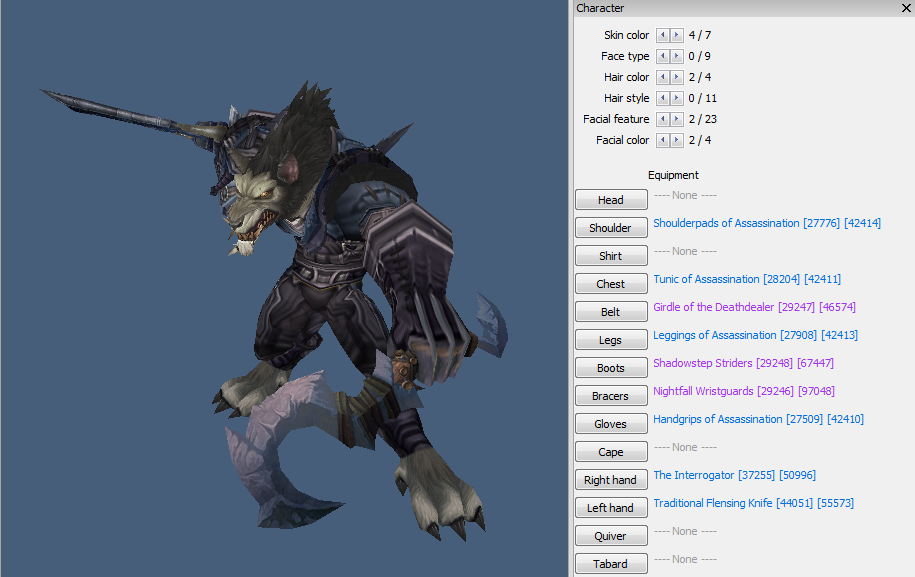915x577 pixels.
Task: Choose a Shirt item
Action: [x=611, y=256]
